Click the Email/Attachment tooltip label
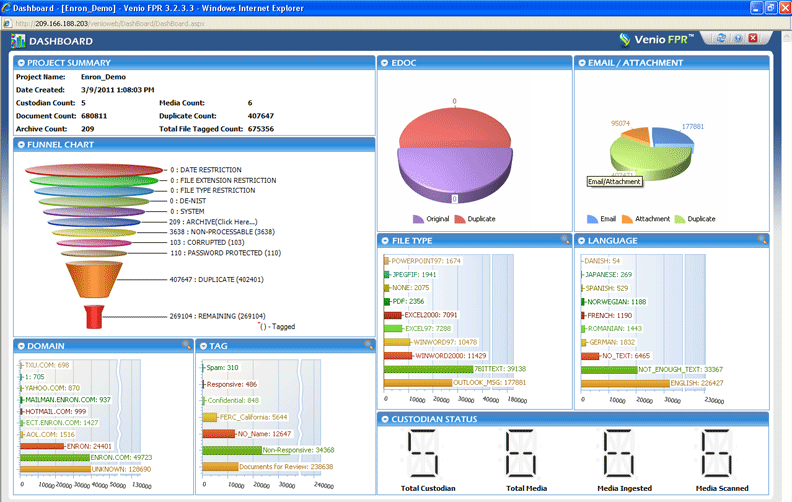Viewport: 792px width, 502px height. [615, 181]
